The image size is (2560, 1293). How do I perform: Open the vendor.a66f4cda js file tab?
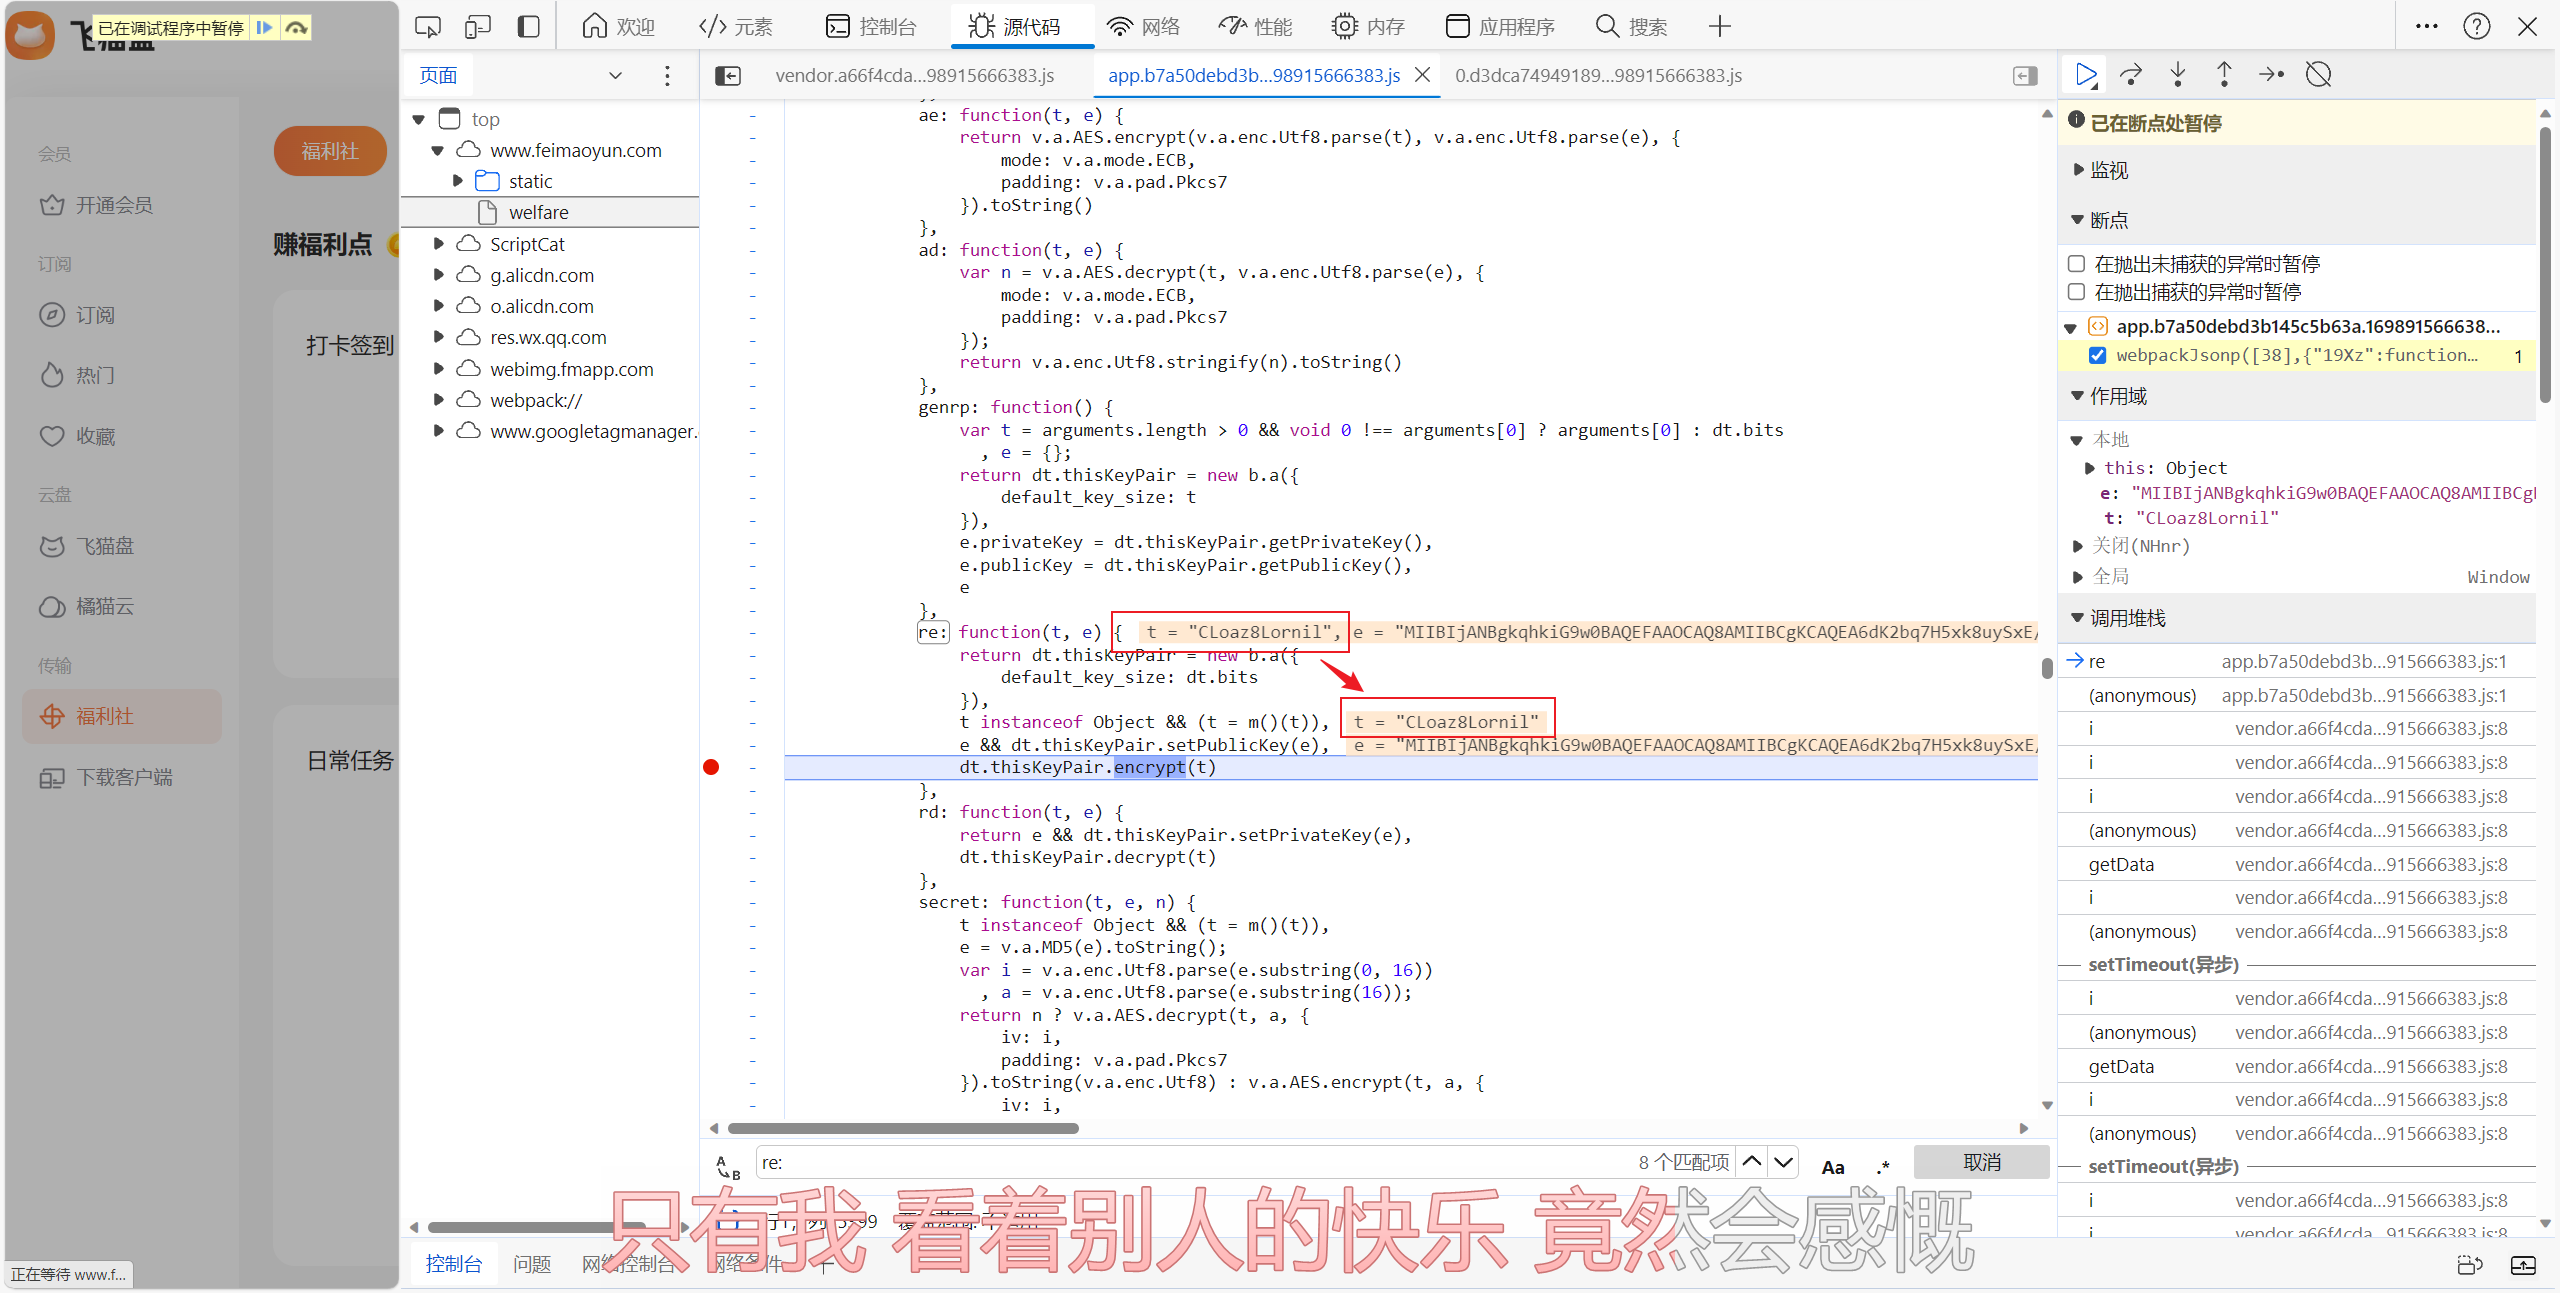[914, 76]
